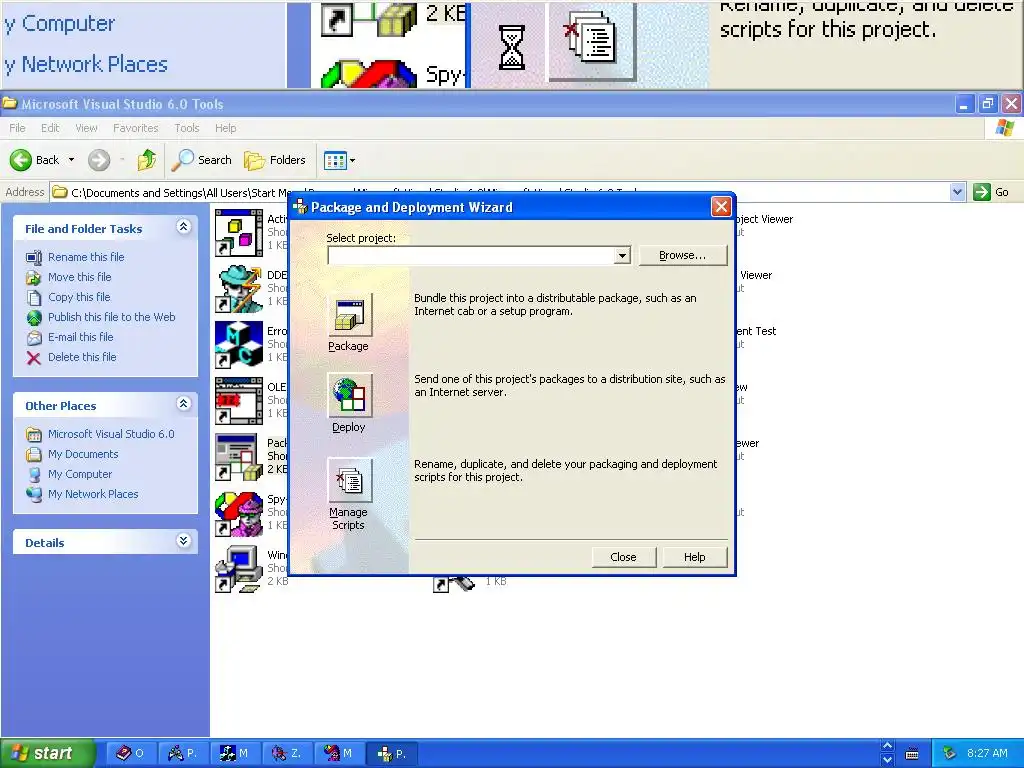Go to My Documents in Other Places
This screenshot has height=768, width=1024.
83,454
